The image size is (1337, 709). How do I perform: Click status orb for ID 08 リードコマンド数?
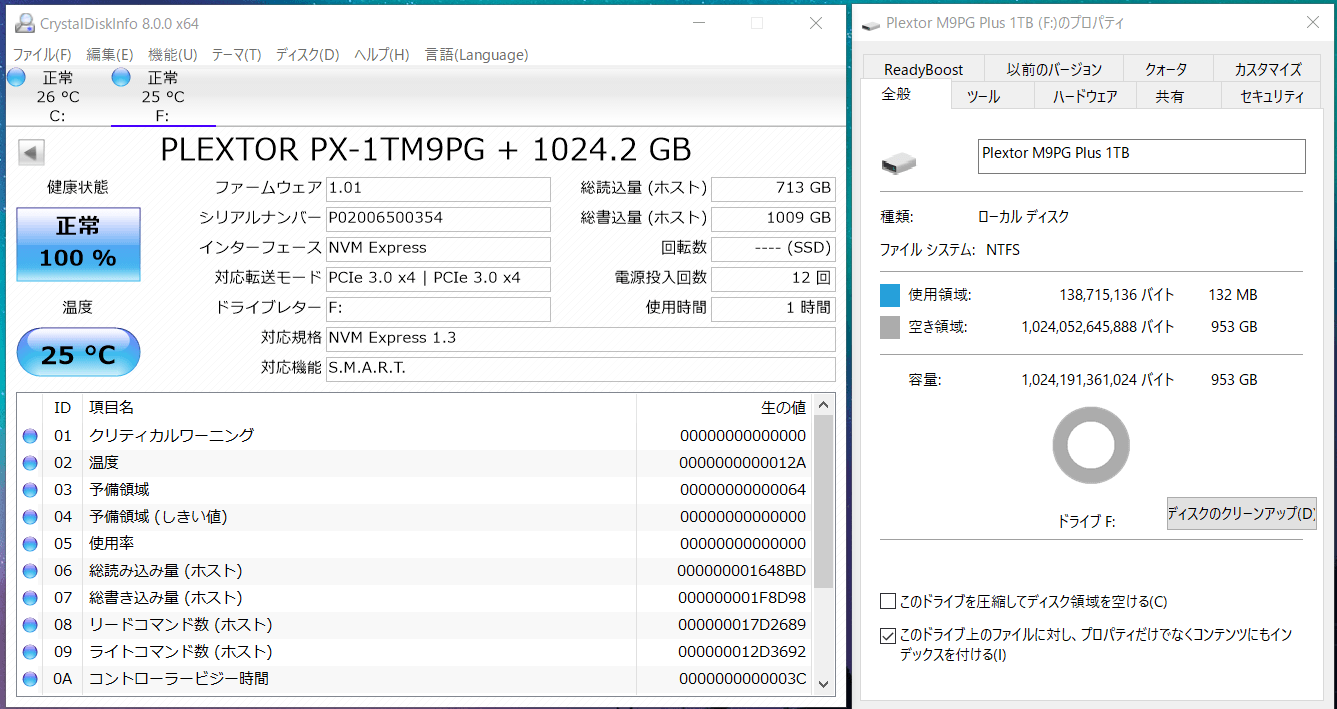point(30,625)
